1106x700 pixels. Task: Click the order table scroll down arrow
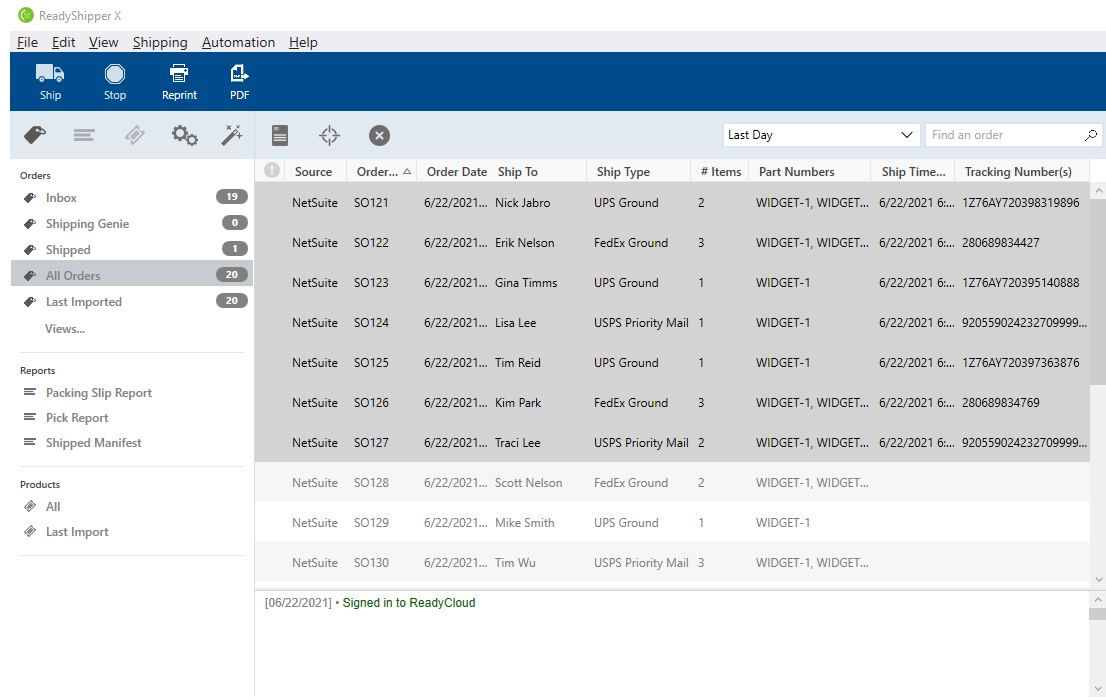[x=1098, y=579]
